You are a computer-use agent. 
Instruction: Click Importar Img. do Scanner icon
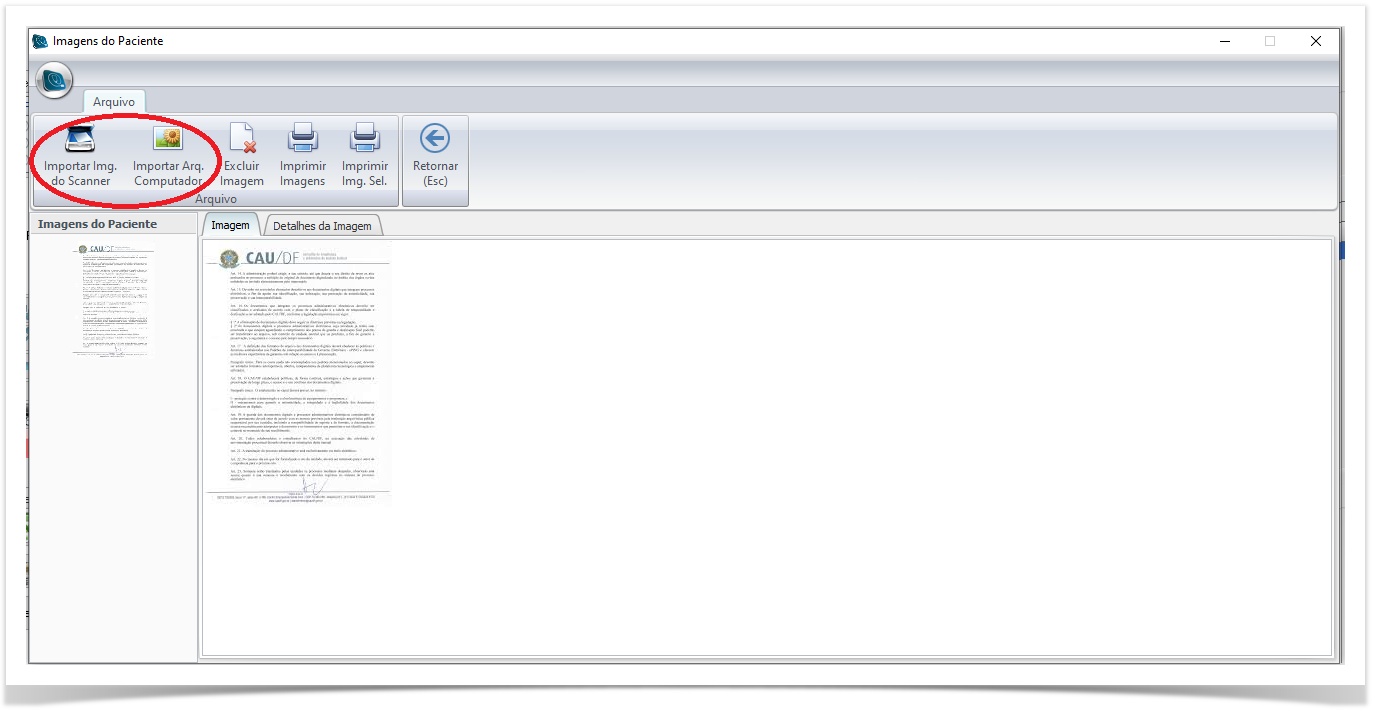click(80, 138)
